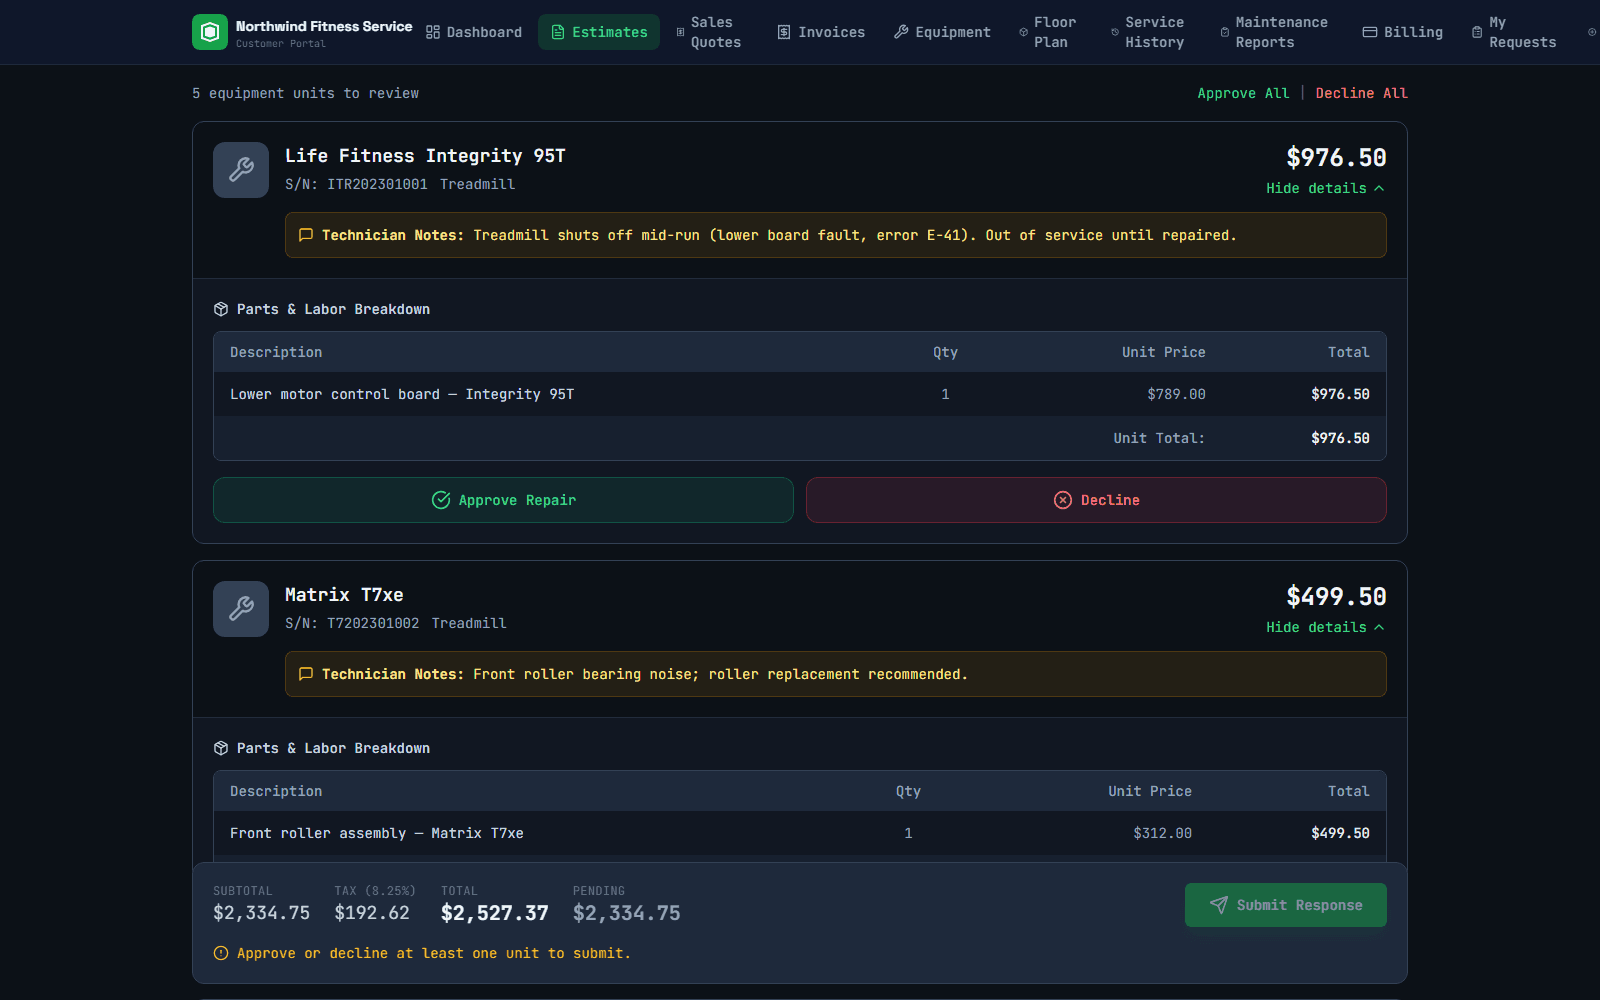1600x1000 pixels.
Task: Click the wrench icon for Life Fitness Integrity 95T
Action: click(241, 170)
